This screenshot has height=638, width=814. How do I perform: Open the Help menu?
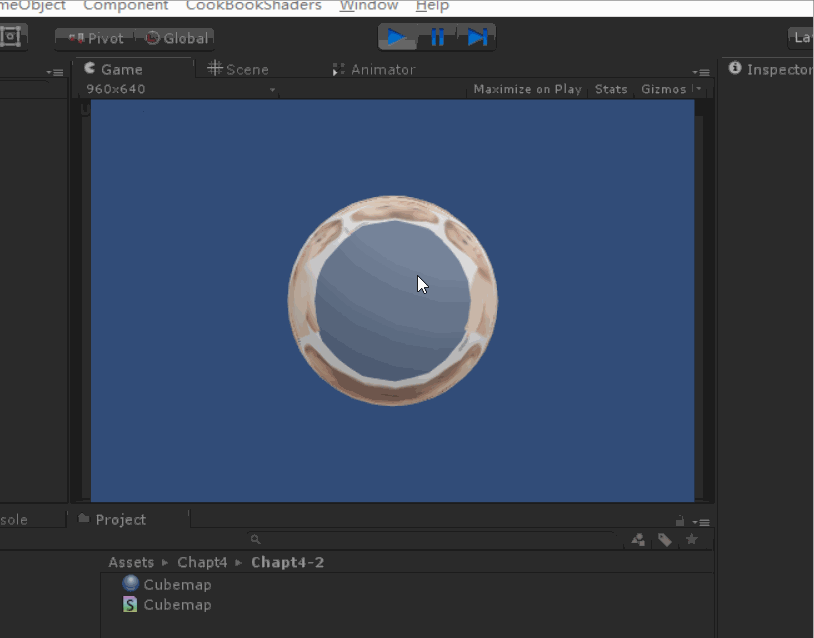(x=432, y=6)
